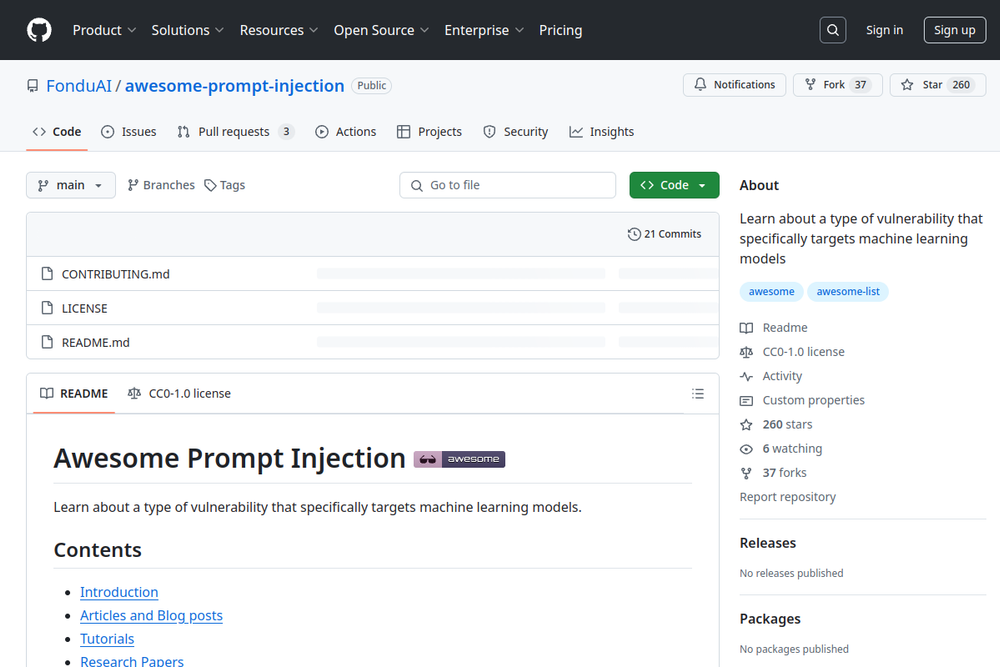1000x667 pixels.
Task: Expand the Open Source menu
Action: point(381,30)
